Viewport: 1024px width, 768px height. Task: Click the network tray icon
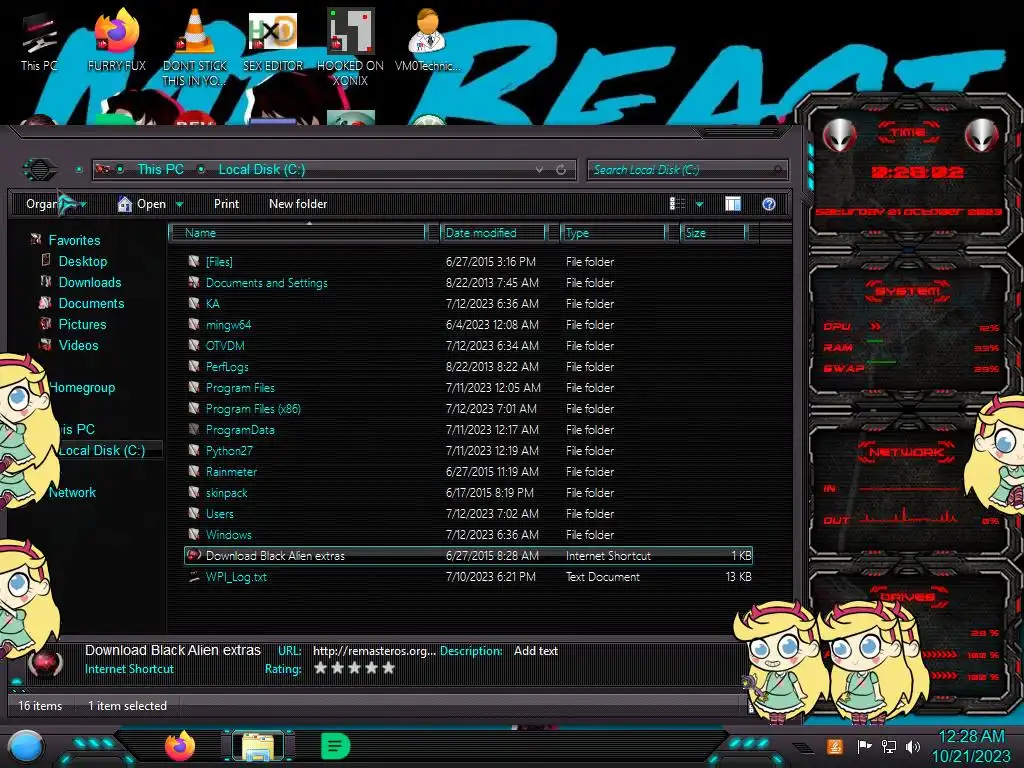[888, 746]
